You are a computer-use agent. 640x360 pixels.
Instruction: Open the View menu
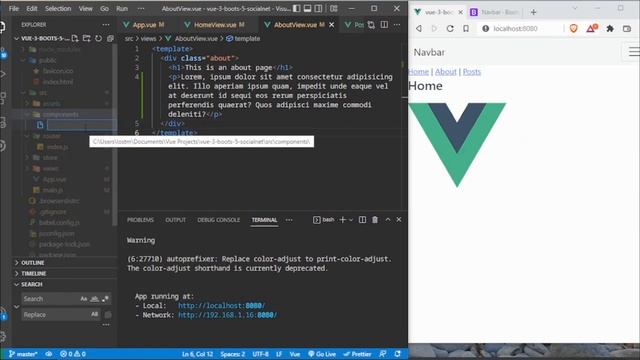[x=85, y=9]
